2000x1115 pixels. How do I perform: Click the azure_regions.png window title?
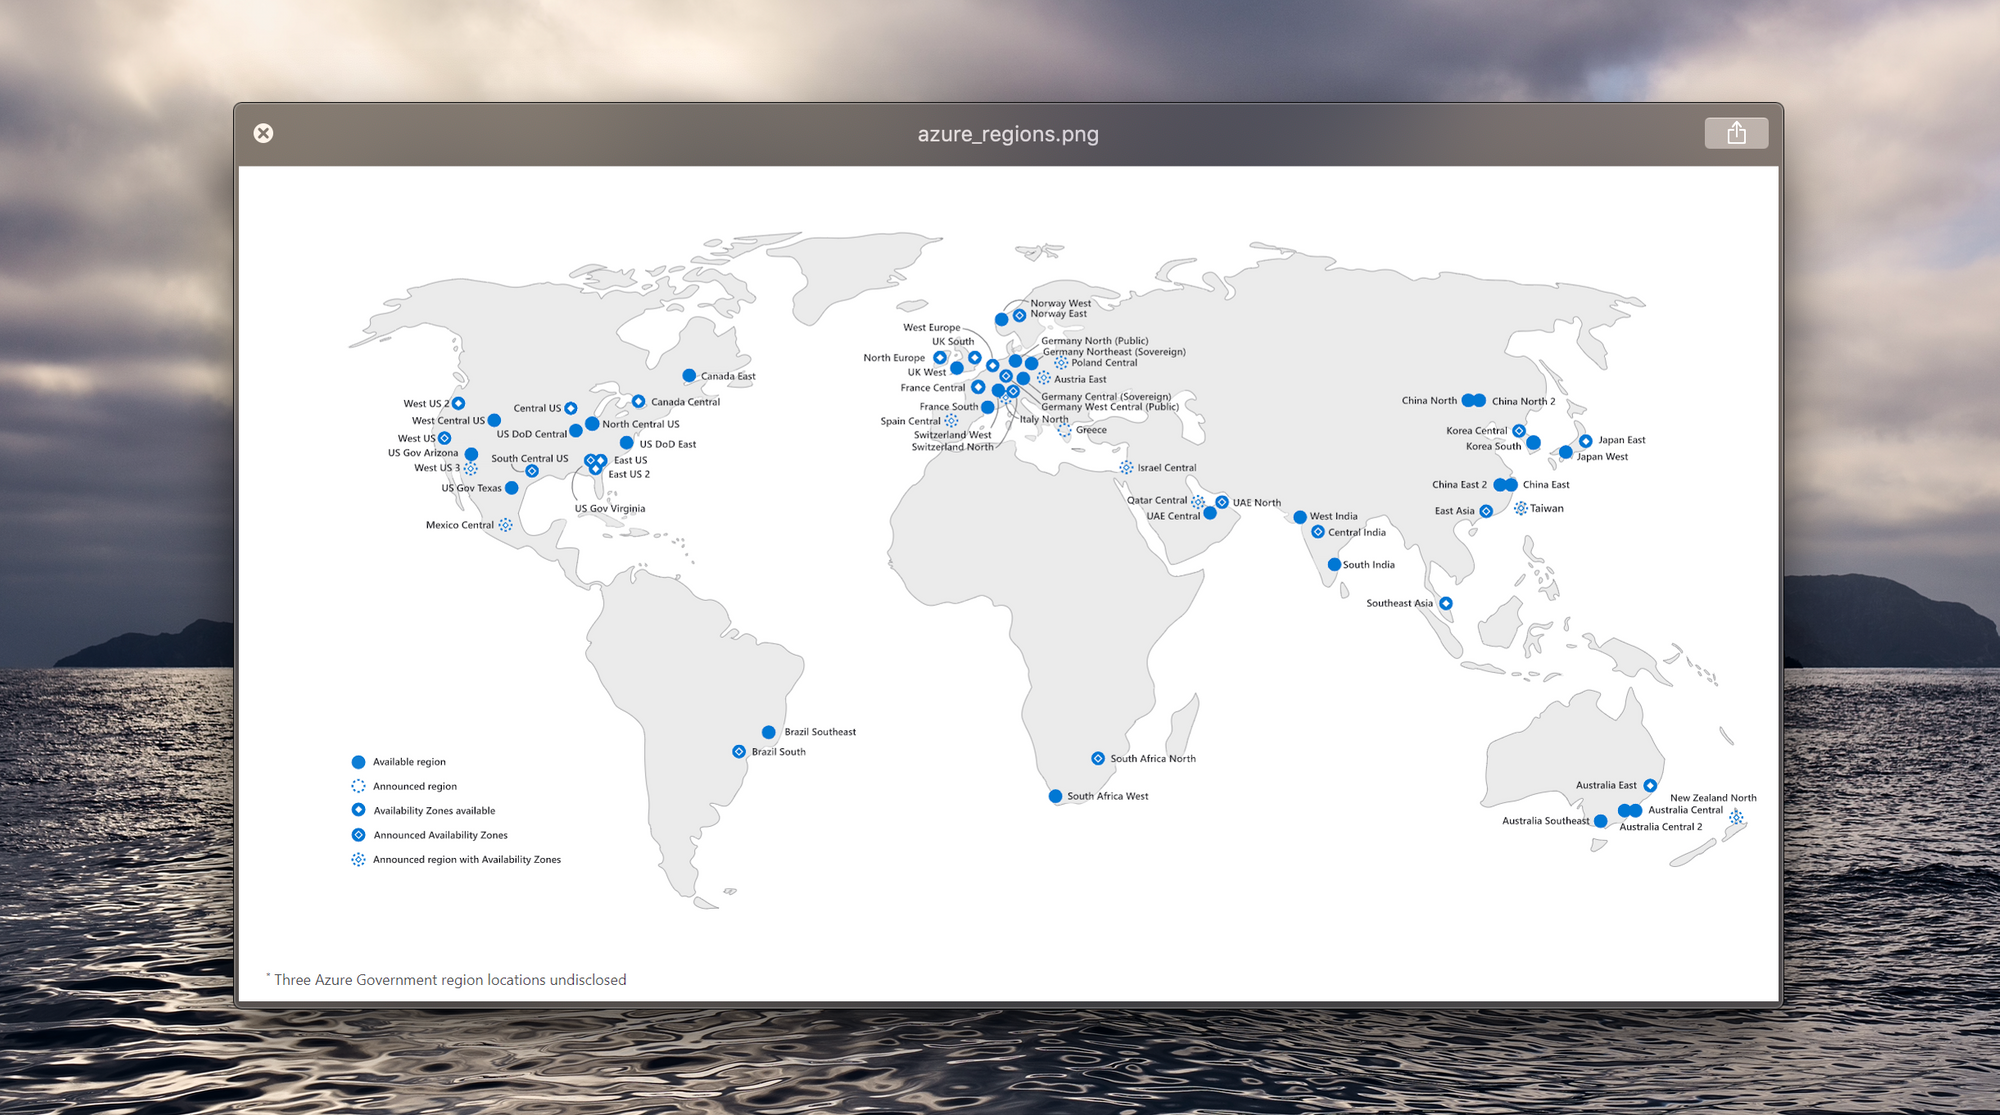tap(1007, 133)
